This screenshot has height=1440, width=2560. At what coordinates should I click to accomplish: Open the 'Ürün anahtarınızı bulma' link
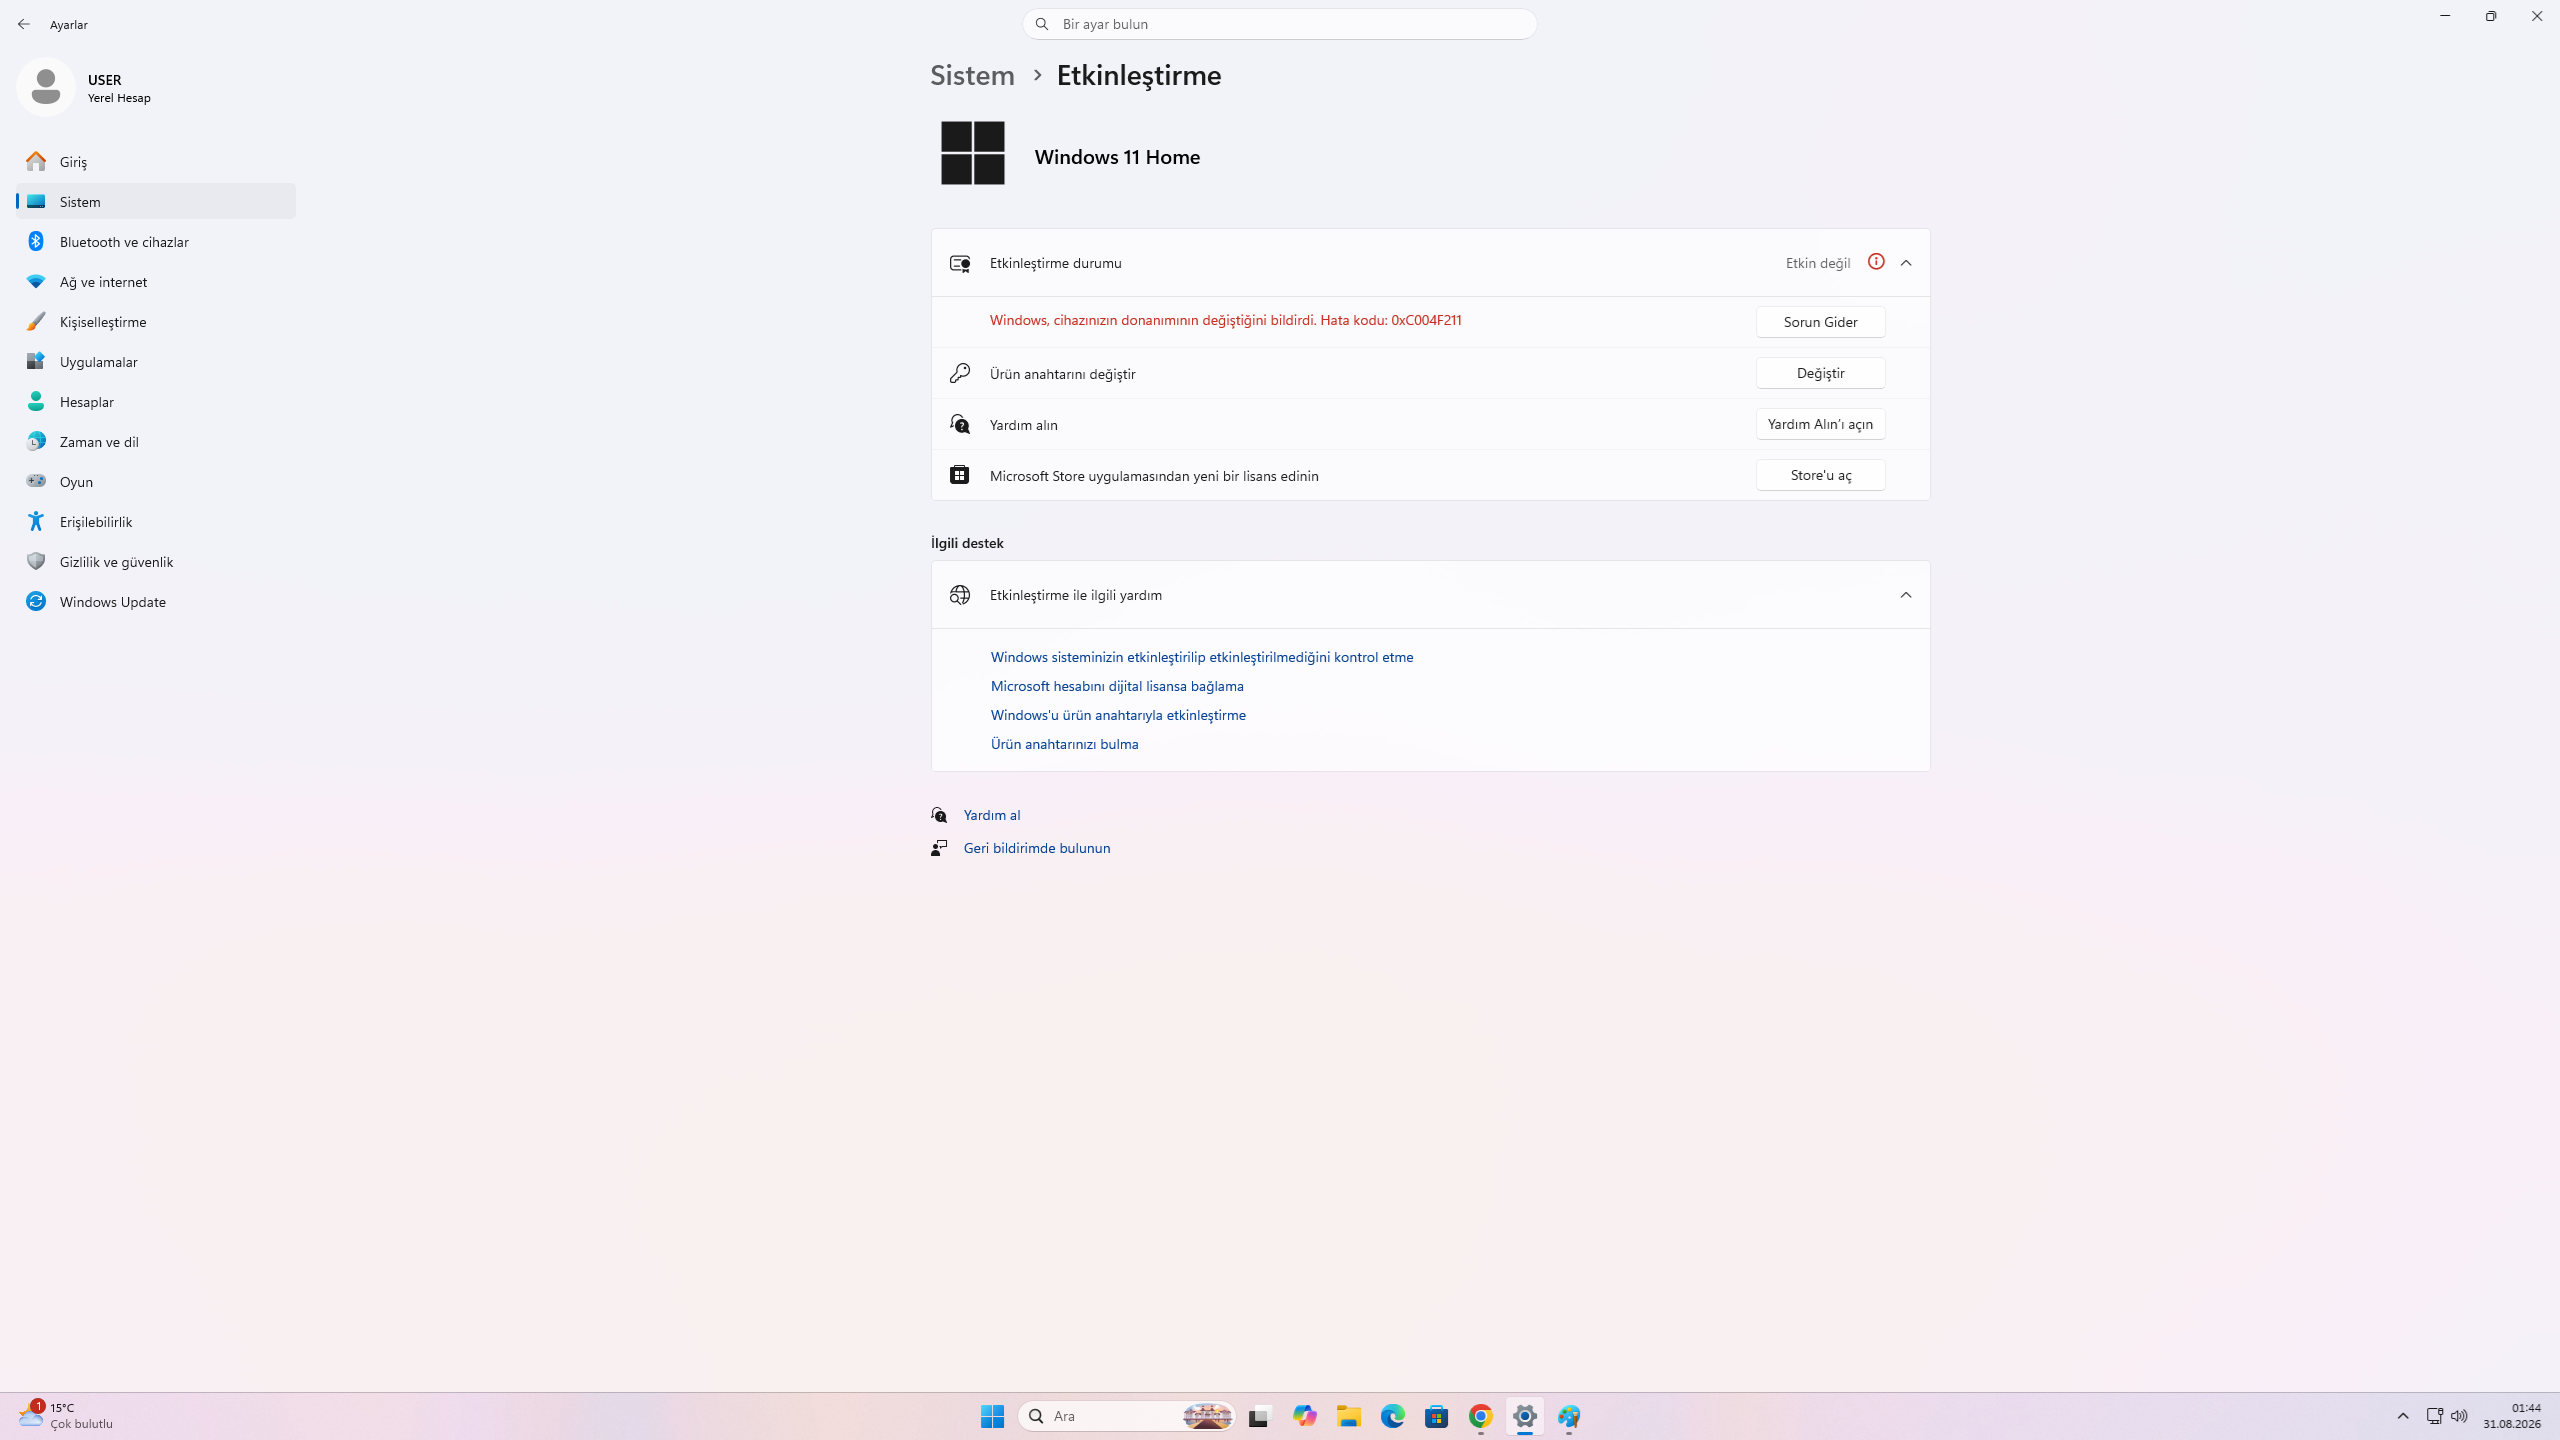[x=1064, y=744]
